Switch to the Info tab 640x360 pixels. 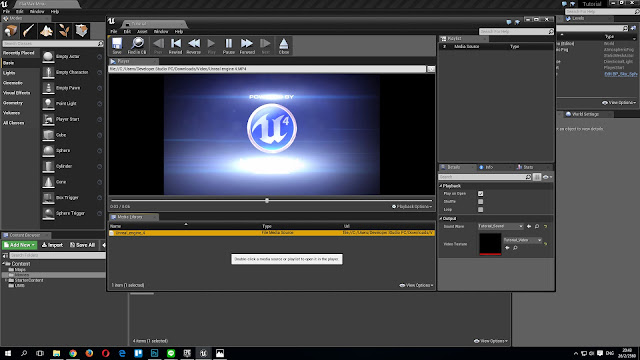point(489,167)
